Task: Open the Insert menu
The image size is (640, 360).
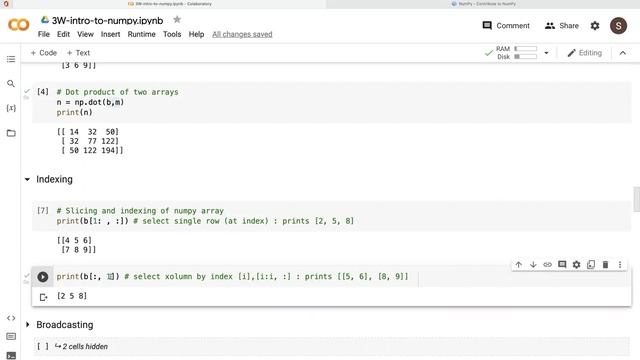Action: click(x=111, y=34)
